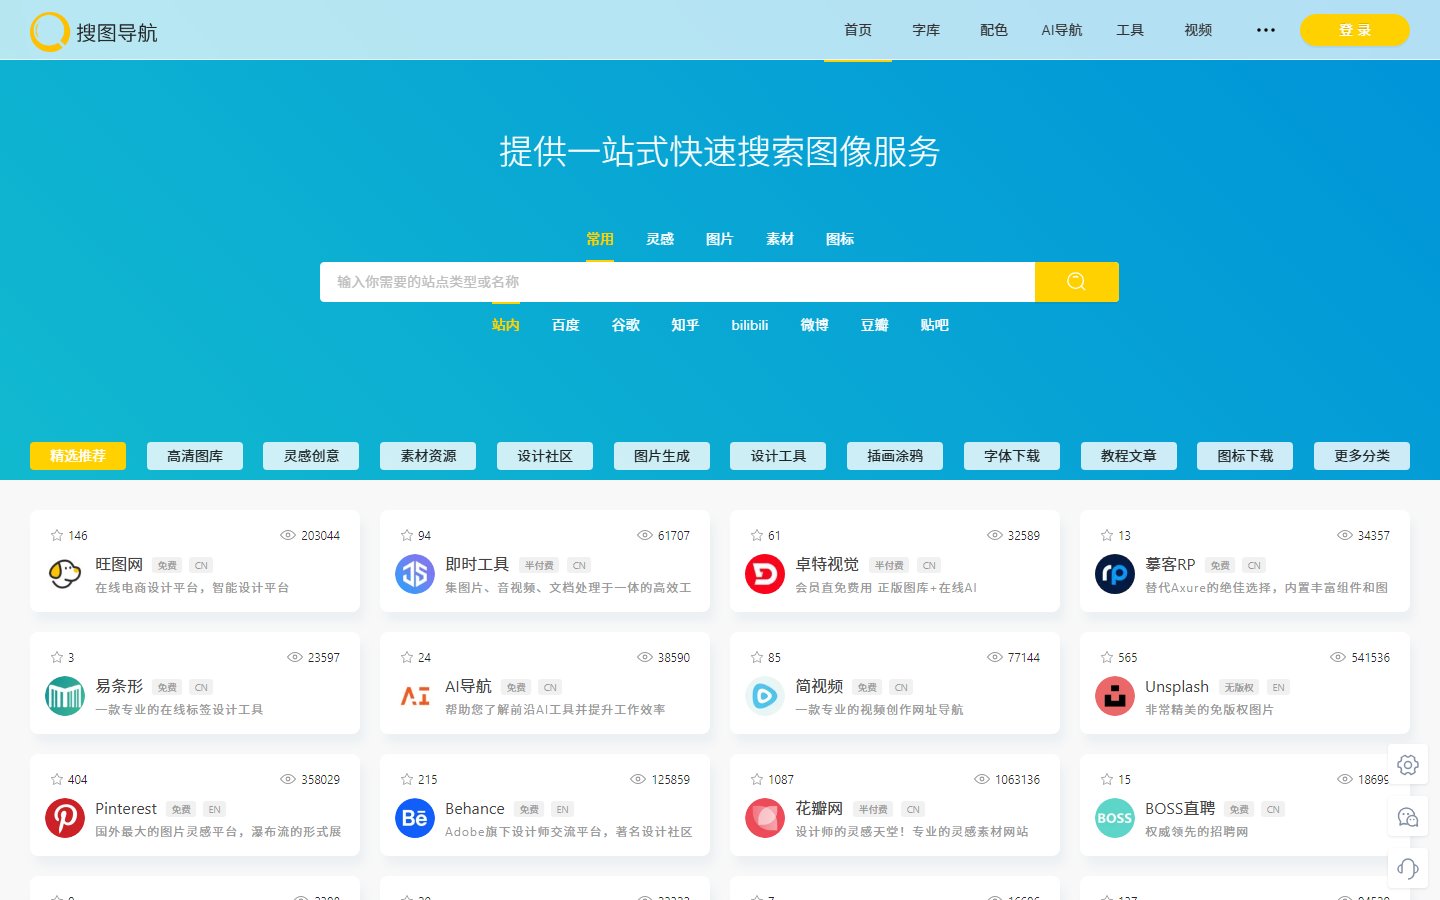This screenshot has width=1440, height=900.
Task: Open the AI导航 card icon
Action: point(415,696)
